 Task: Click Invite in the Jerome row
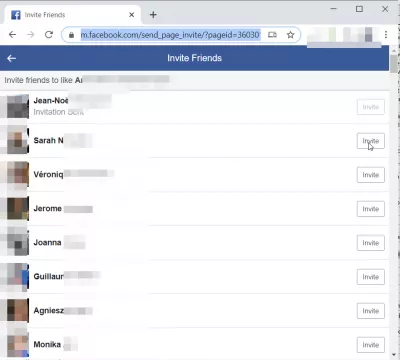pos(371,209)
